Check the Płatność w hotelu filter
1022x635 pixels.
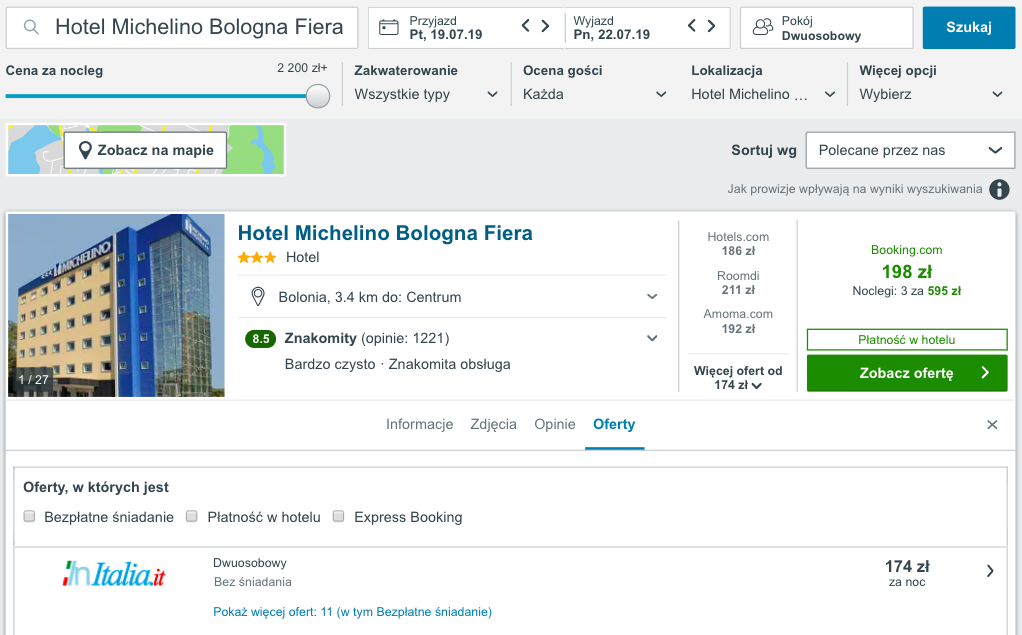(192, 516)
